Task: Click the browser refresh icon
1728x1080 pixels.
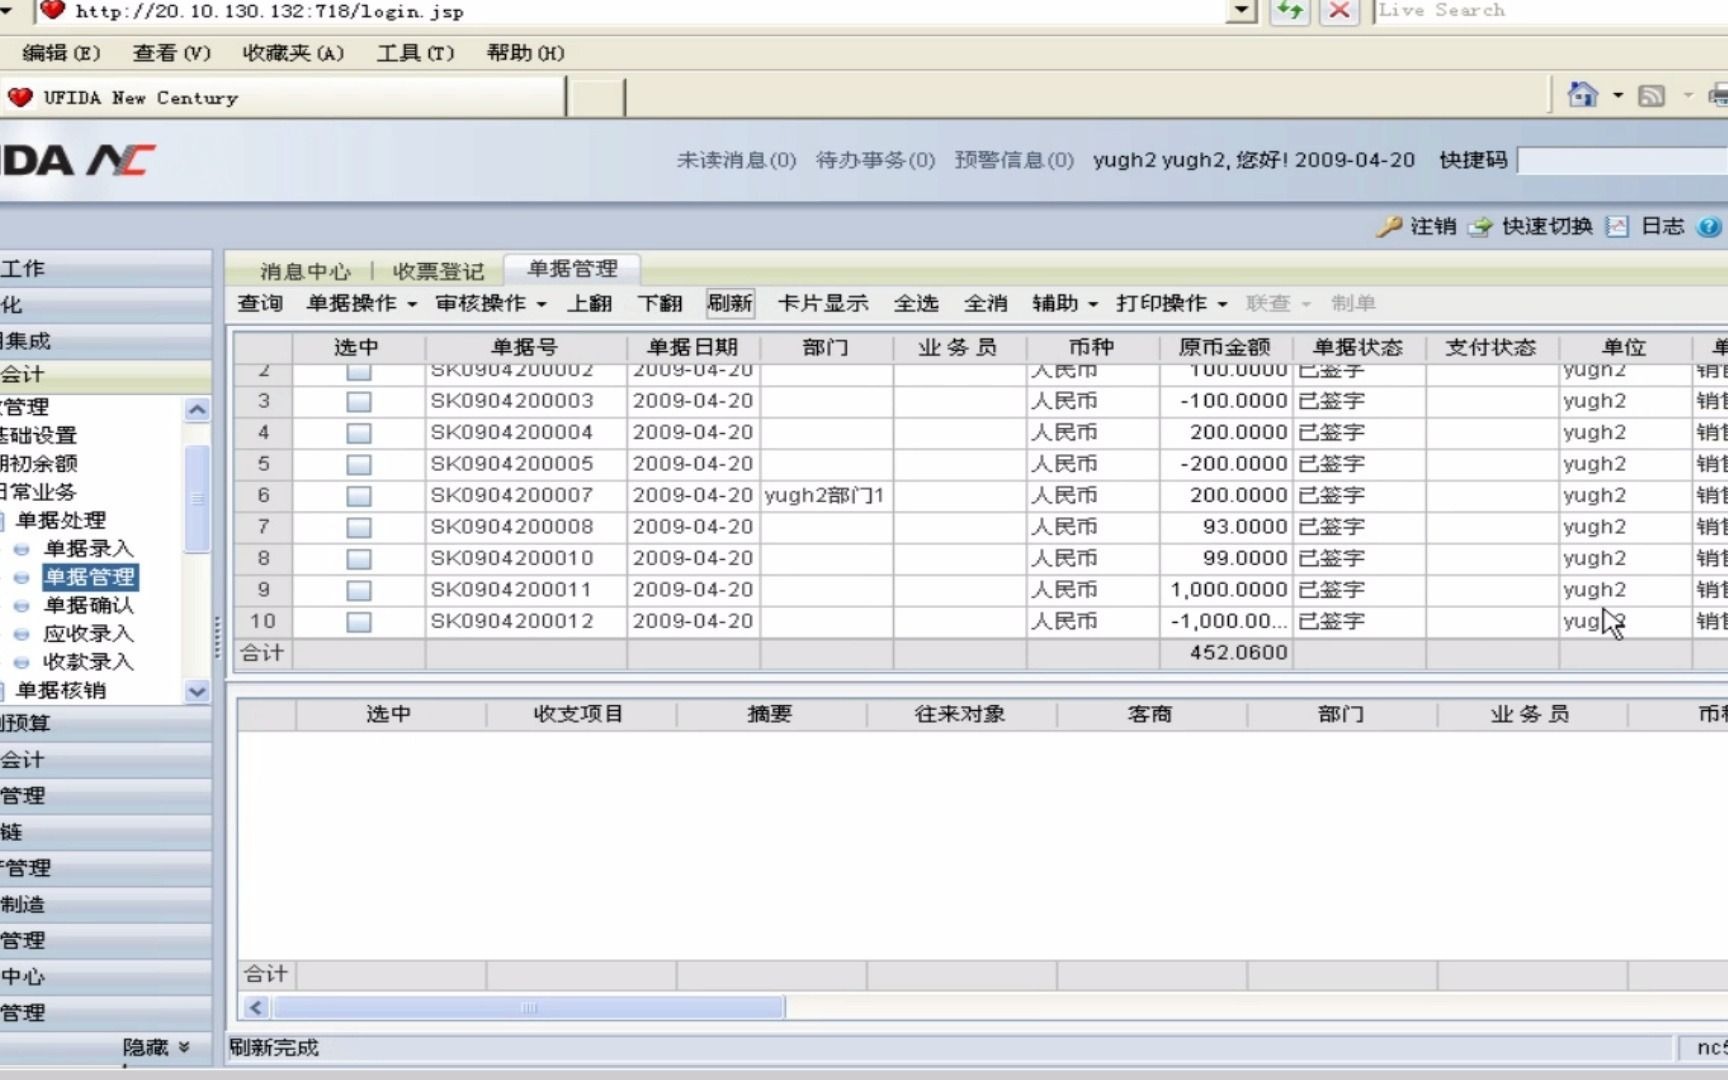Action: 1290,11
